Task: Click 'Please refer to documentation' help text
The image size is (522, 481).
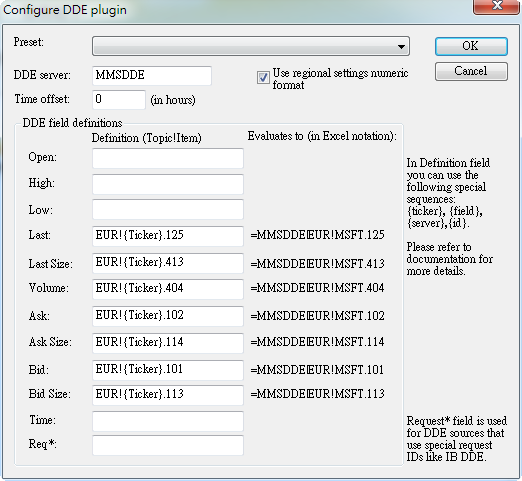Action: point(449,259)
